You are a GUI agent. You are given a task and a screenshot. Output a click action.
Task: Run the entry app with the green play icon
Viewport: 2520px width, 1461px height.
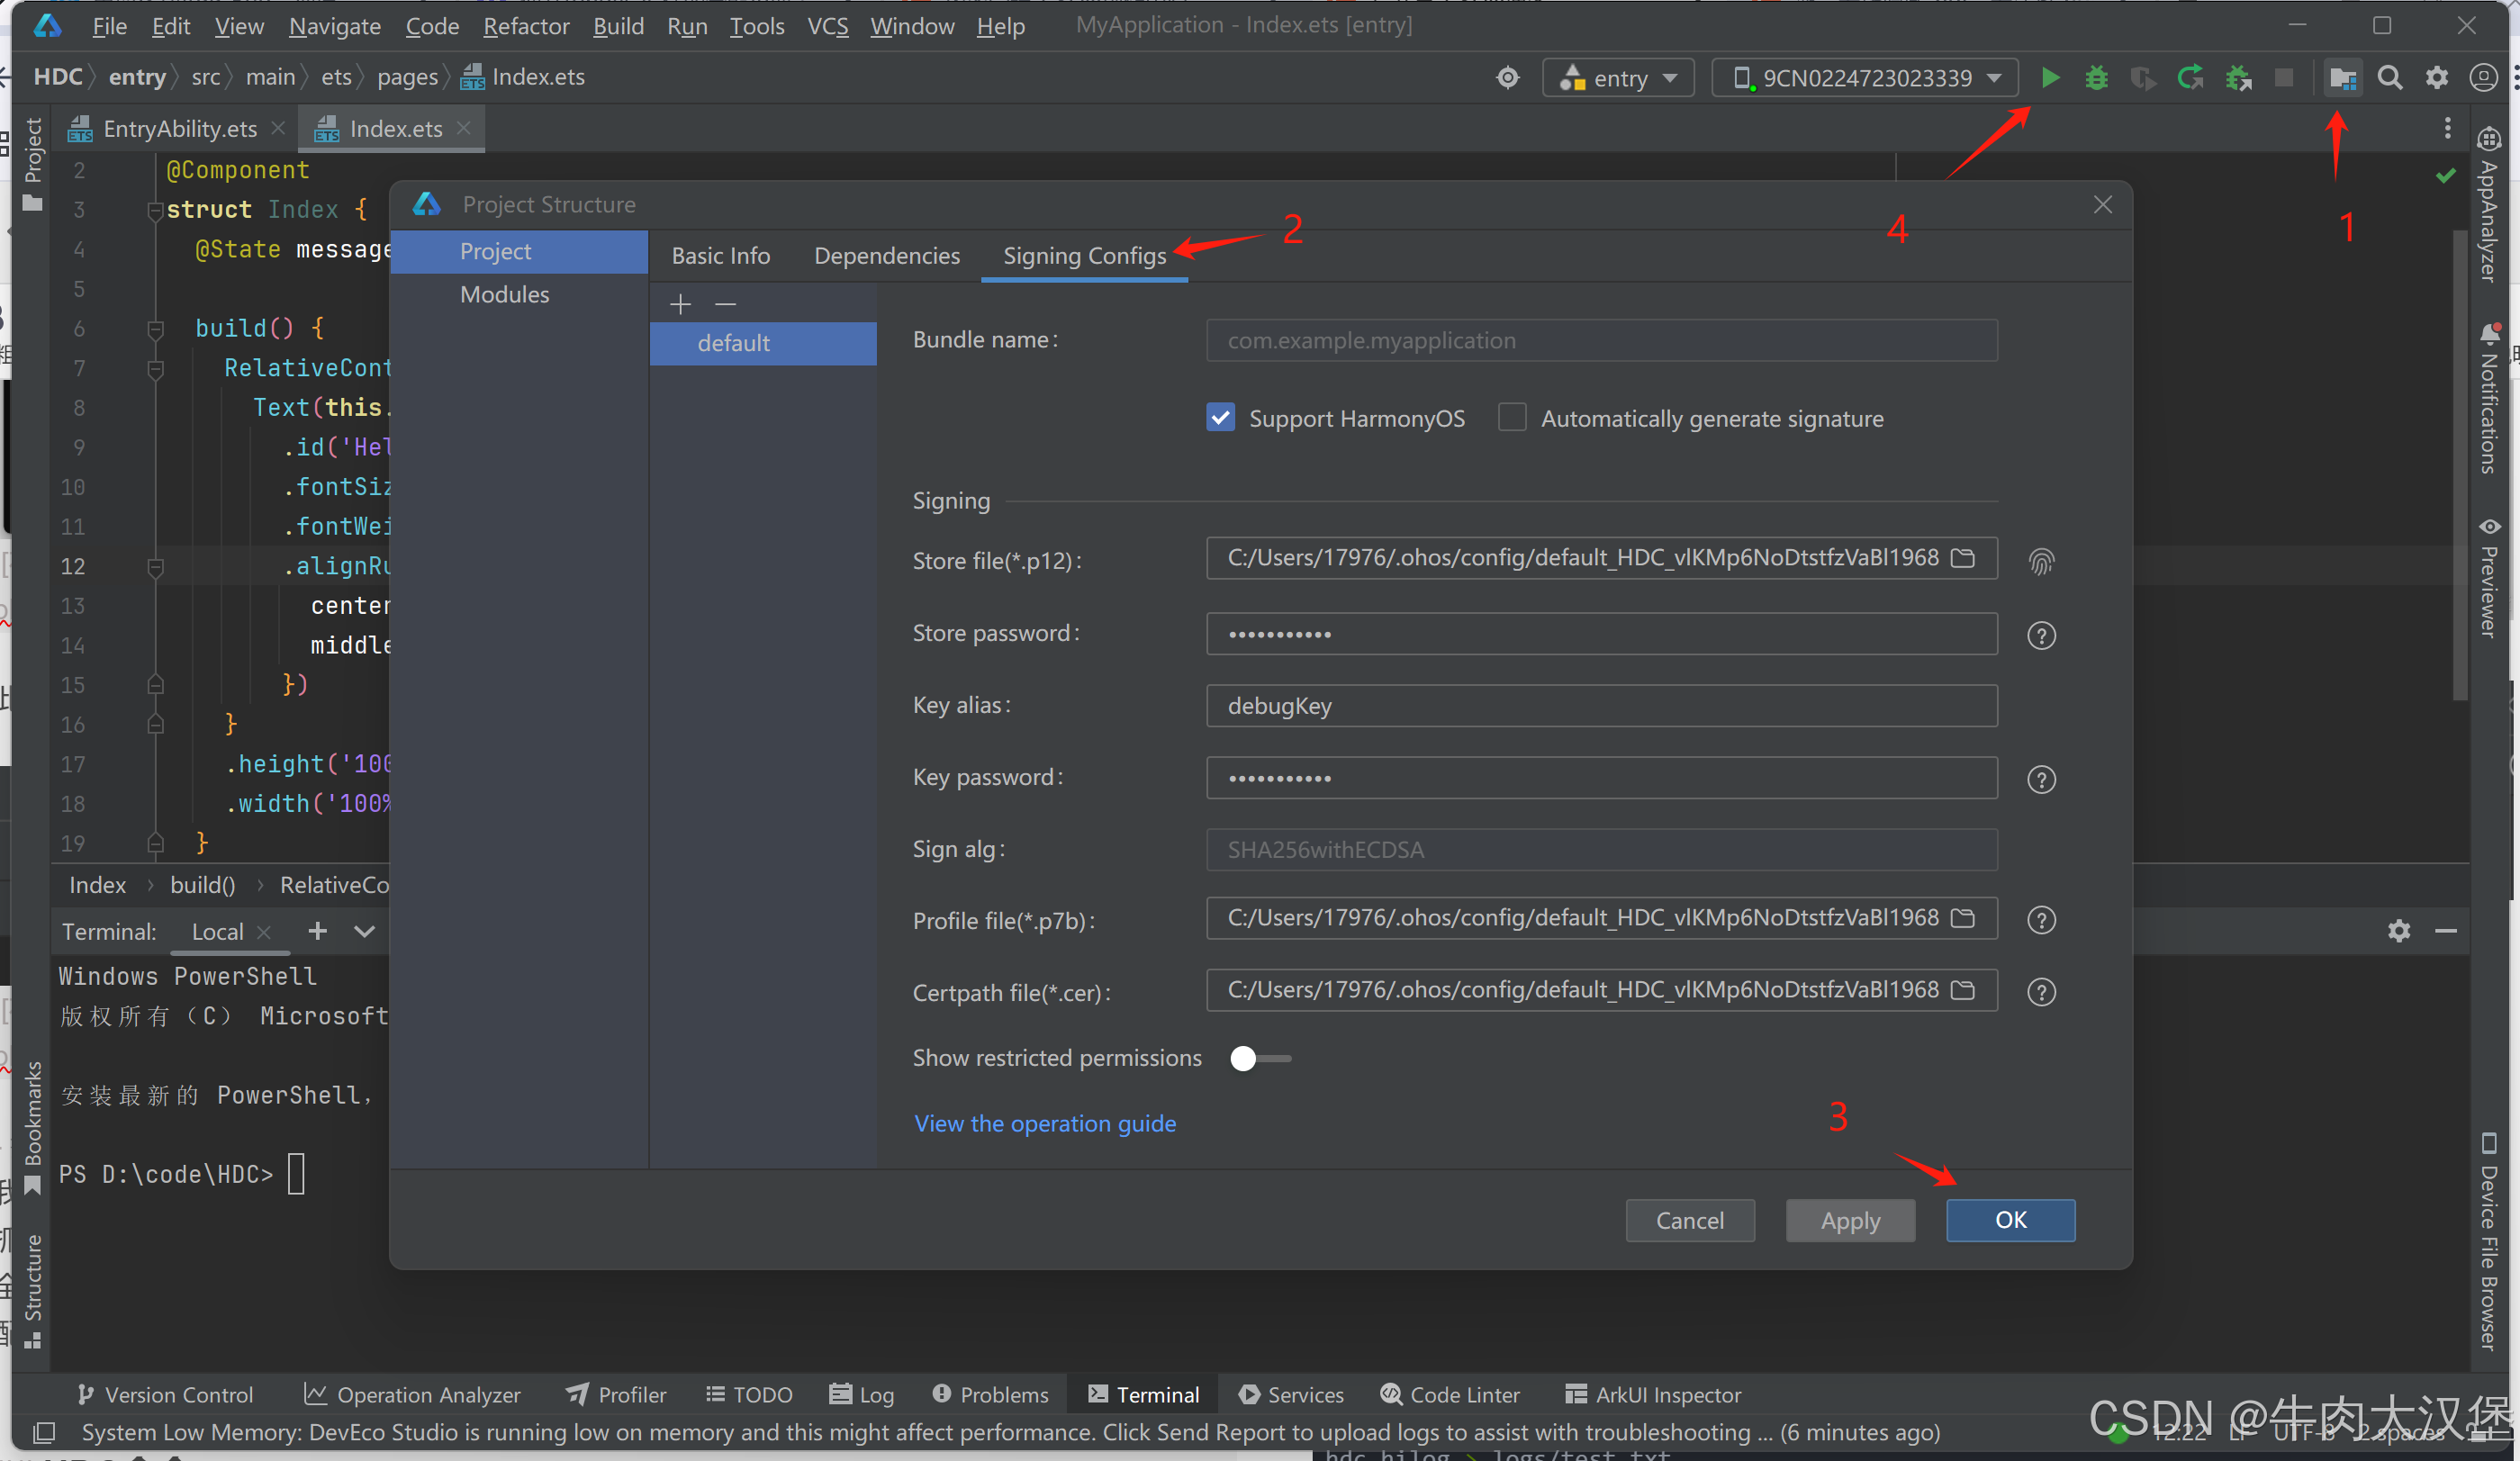[2049, 77]
